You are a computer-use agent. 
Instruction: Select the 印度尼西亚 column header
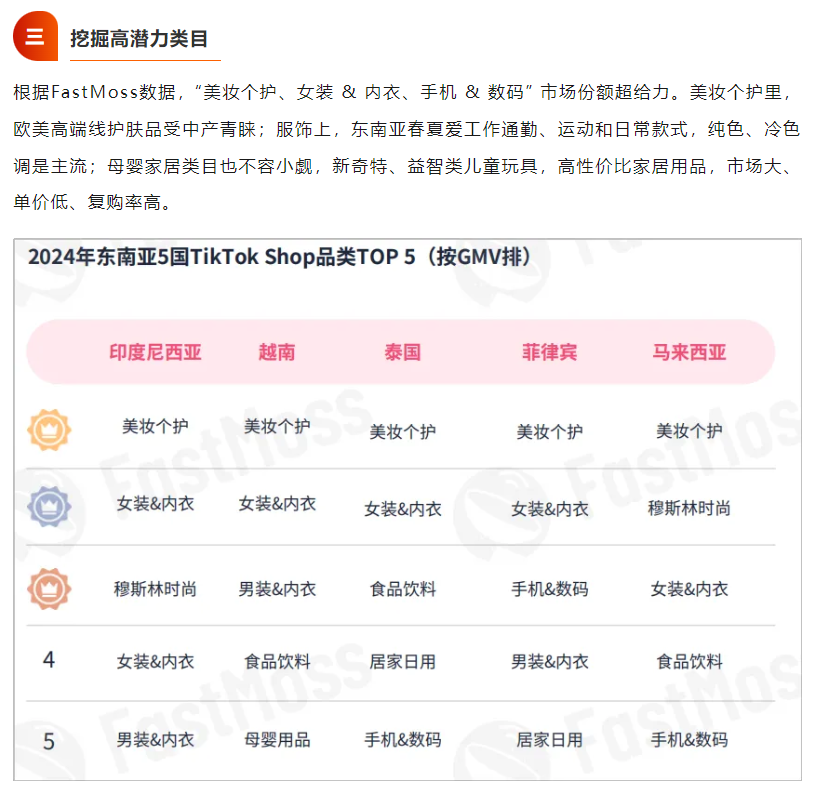click(155, 353)
